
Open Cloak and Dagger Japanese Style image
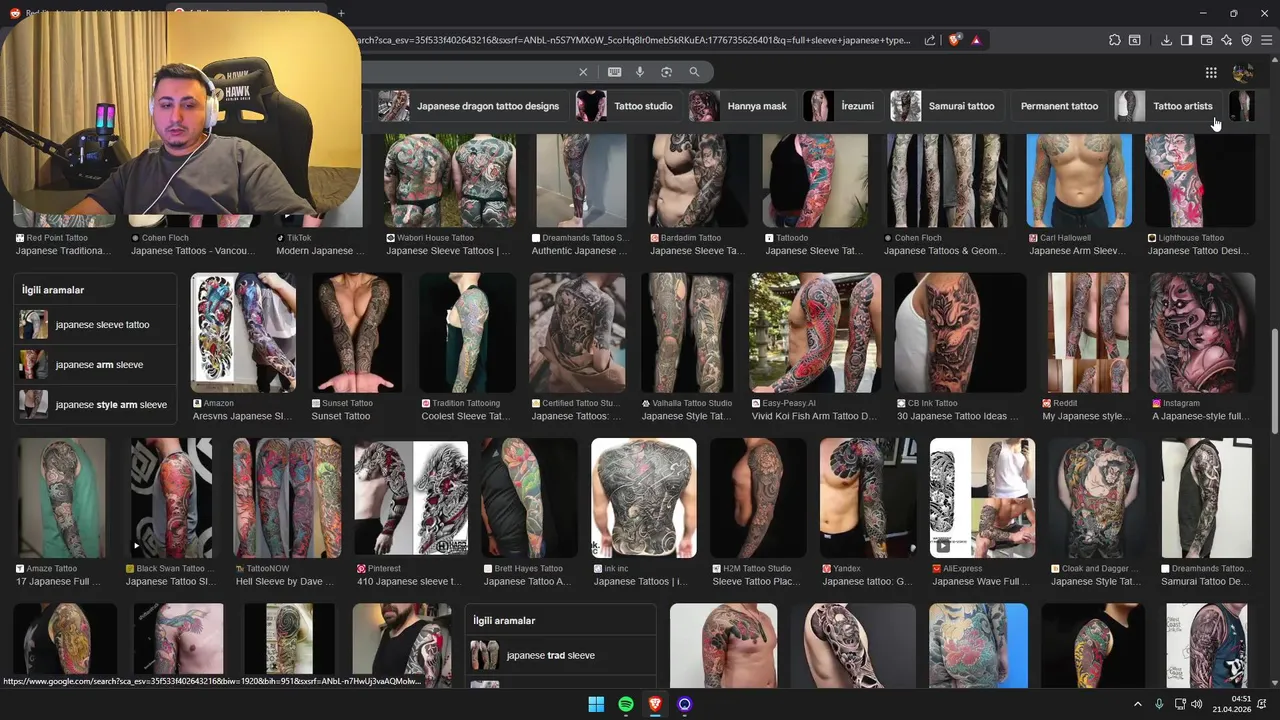1099,498
